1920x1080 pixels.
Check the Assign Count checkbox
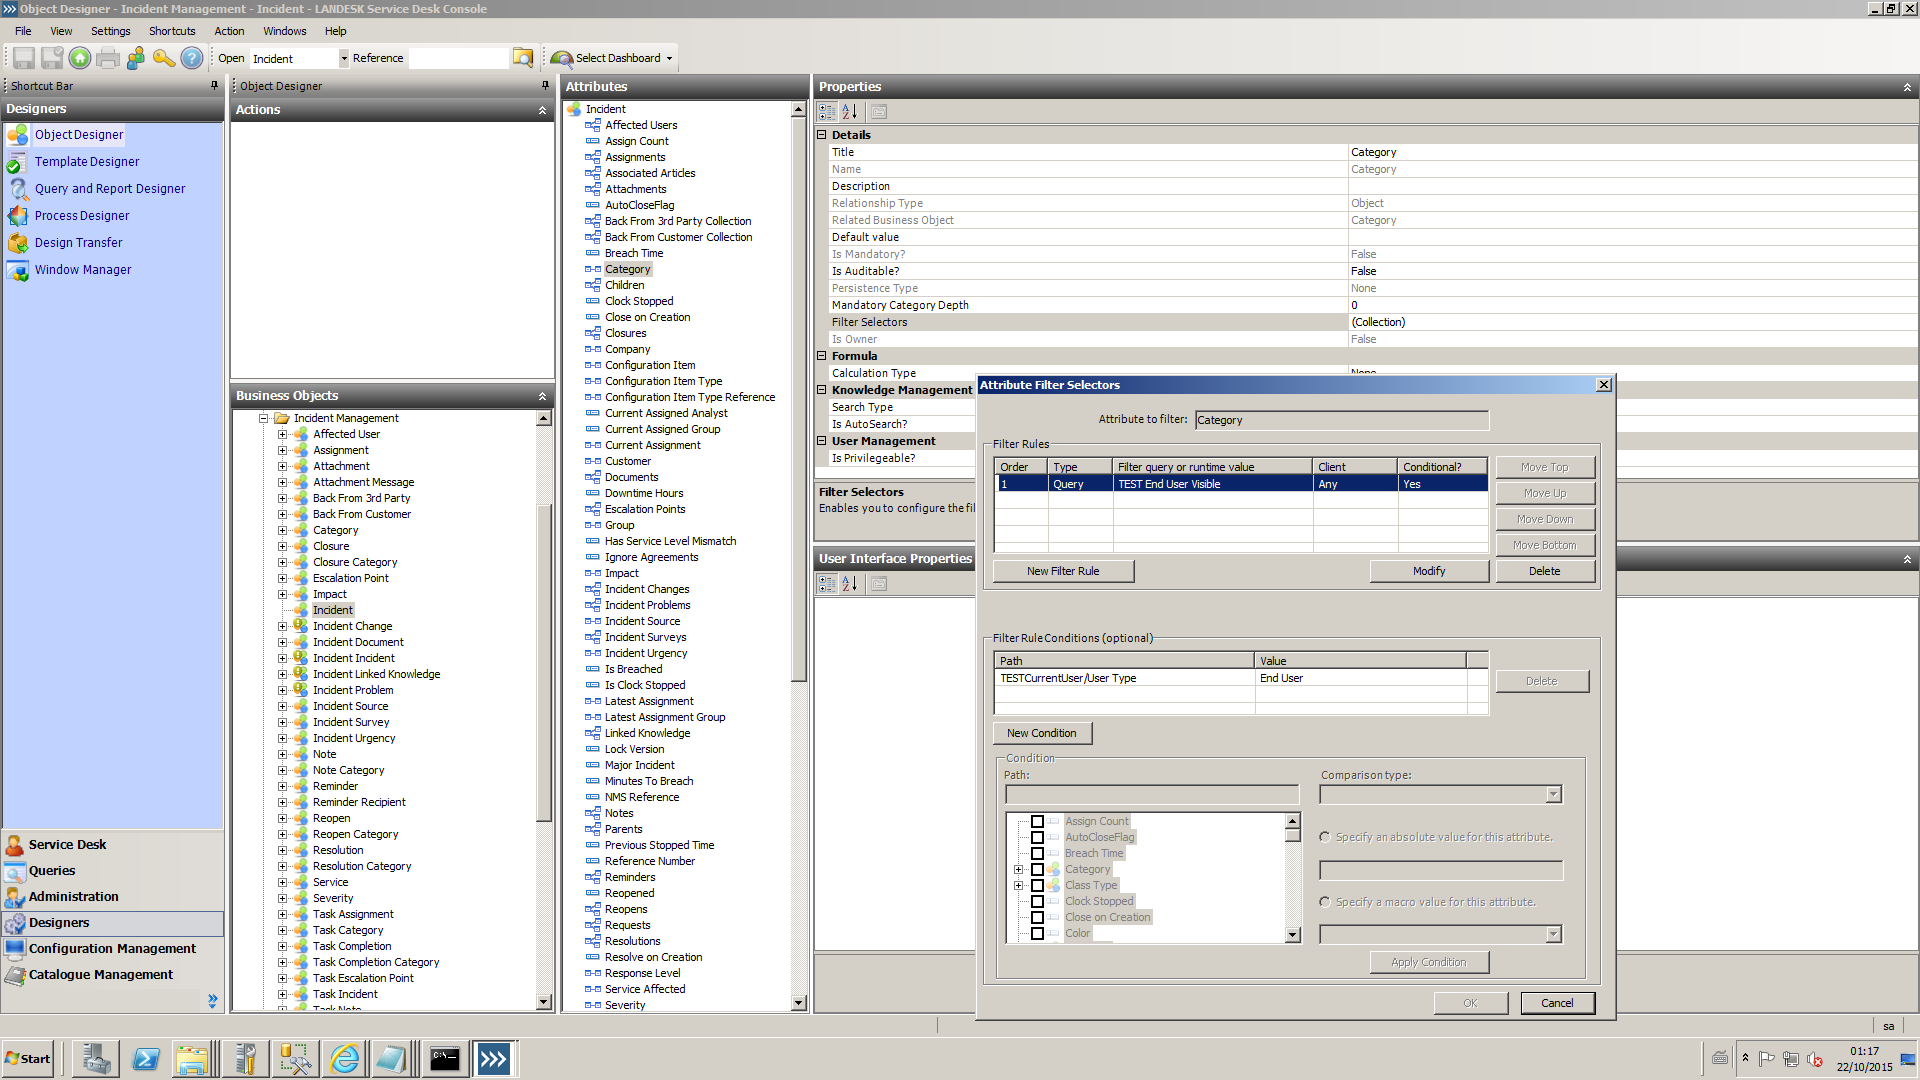(1037, 822)
